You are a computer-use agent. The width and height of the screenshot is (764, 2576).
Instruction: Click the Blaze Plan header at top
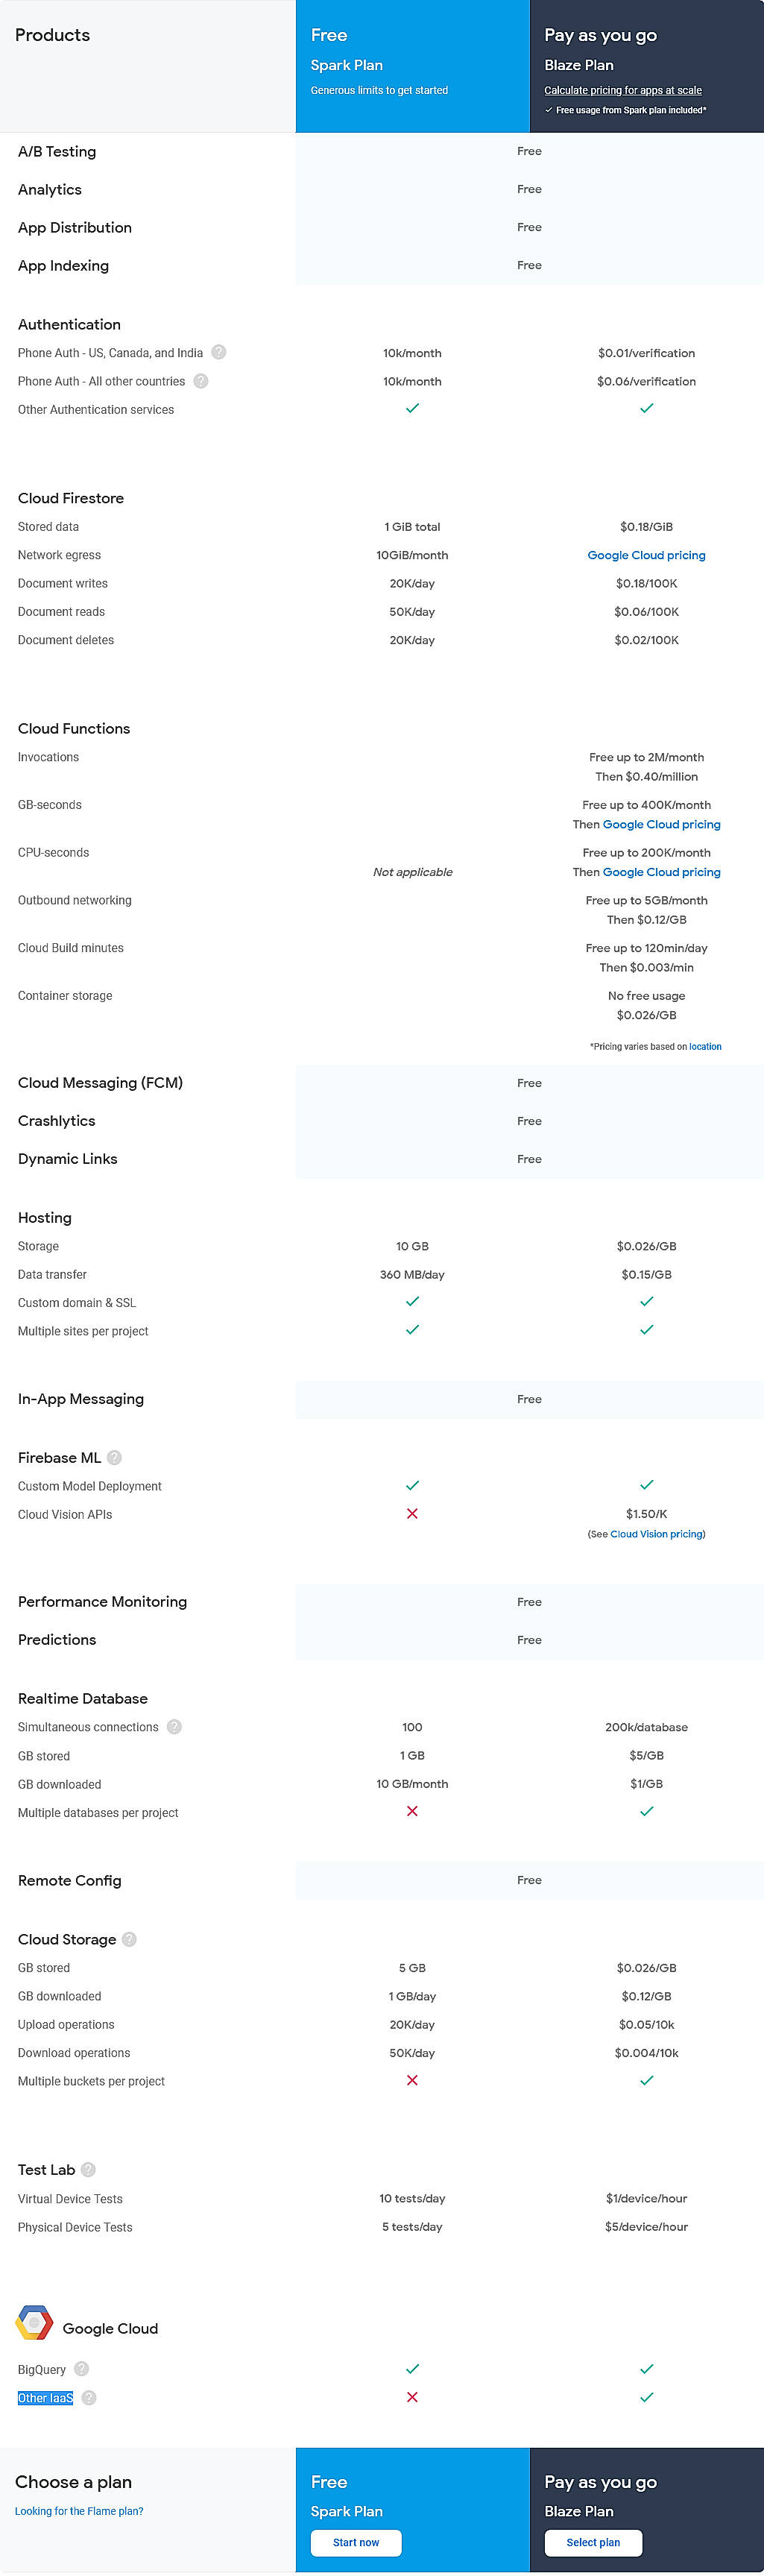point(578,65)
